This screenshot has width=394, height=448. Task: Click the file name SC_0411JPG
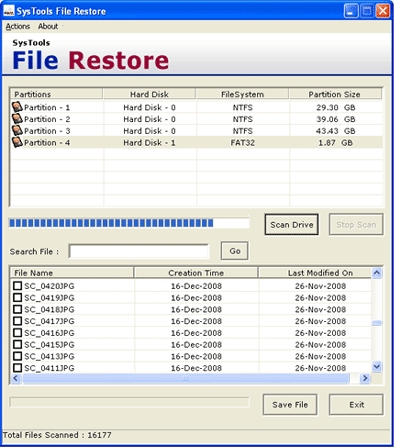[49, 368]
